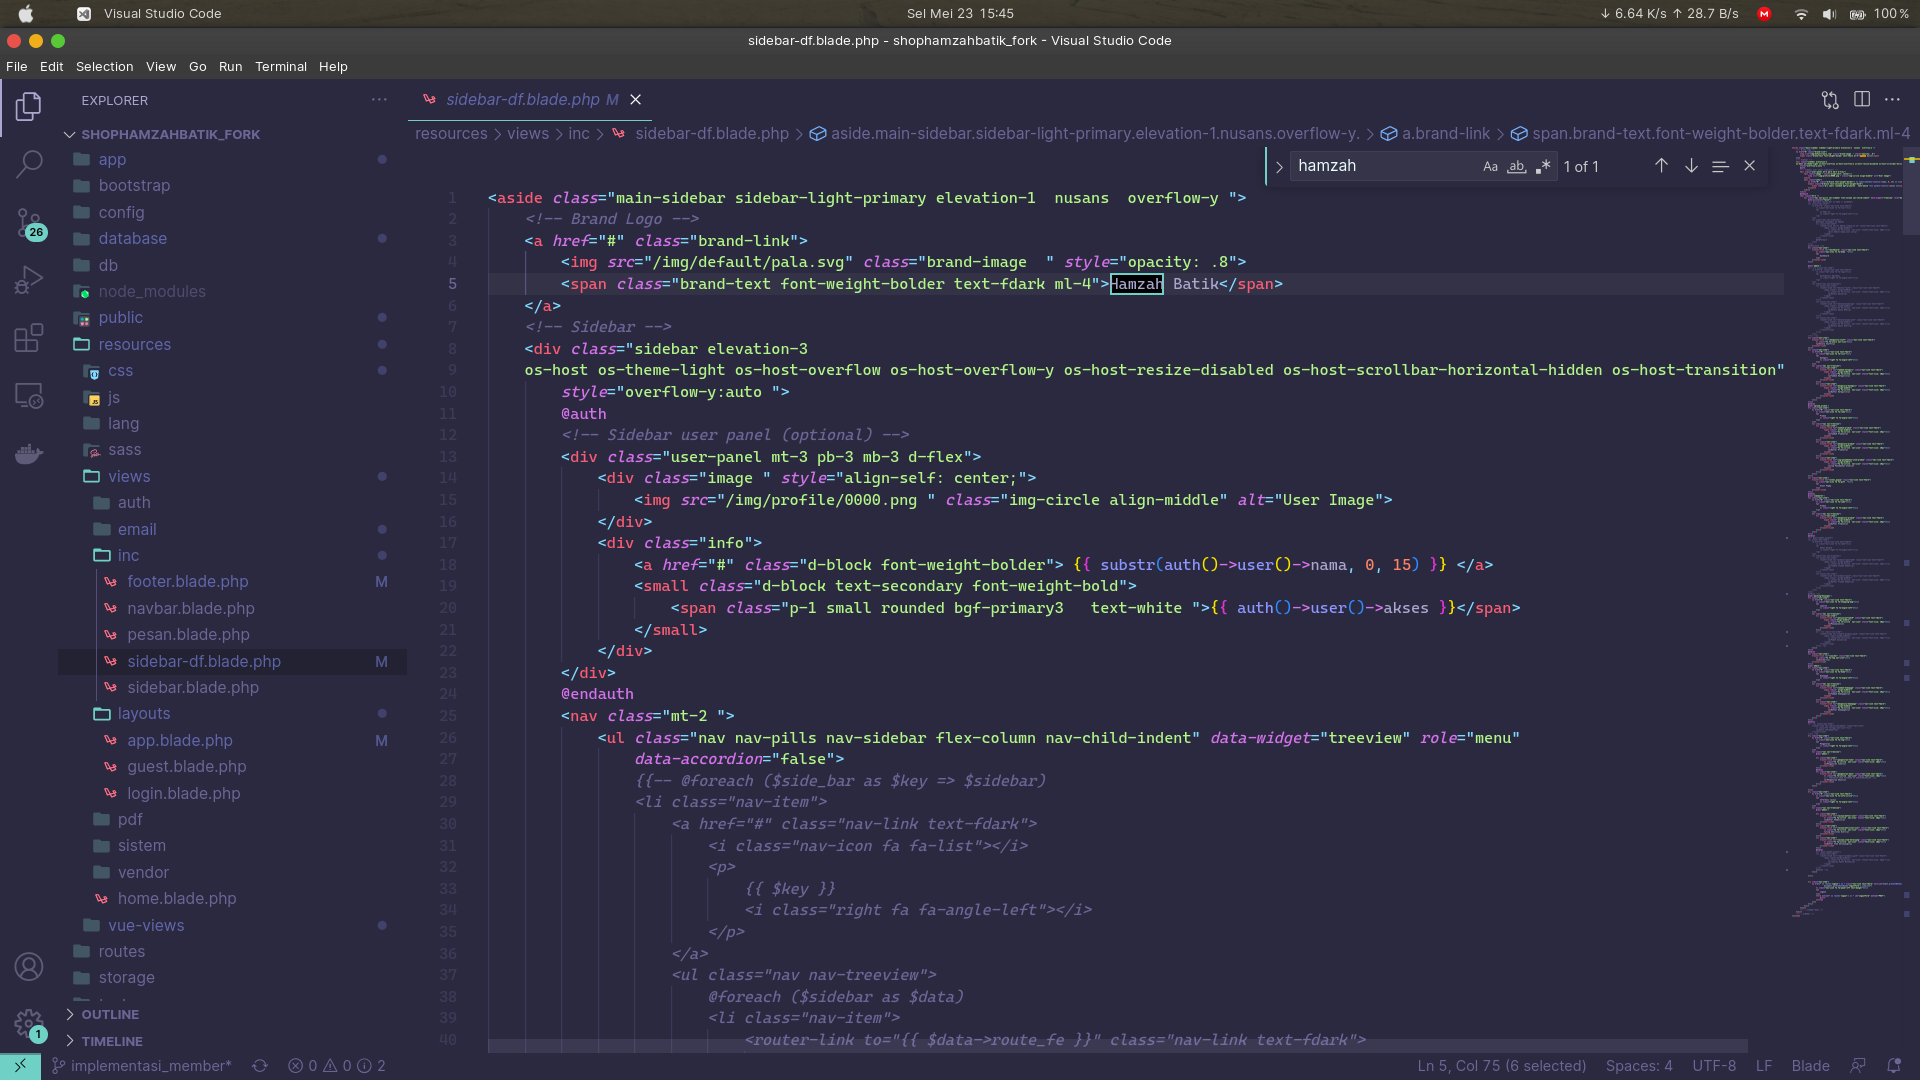
Task: Toggle Replace chevron in find widget
Action: [1278, 167]
